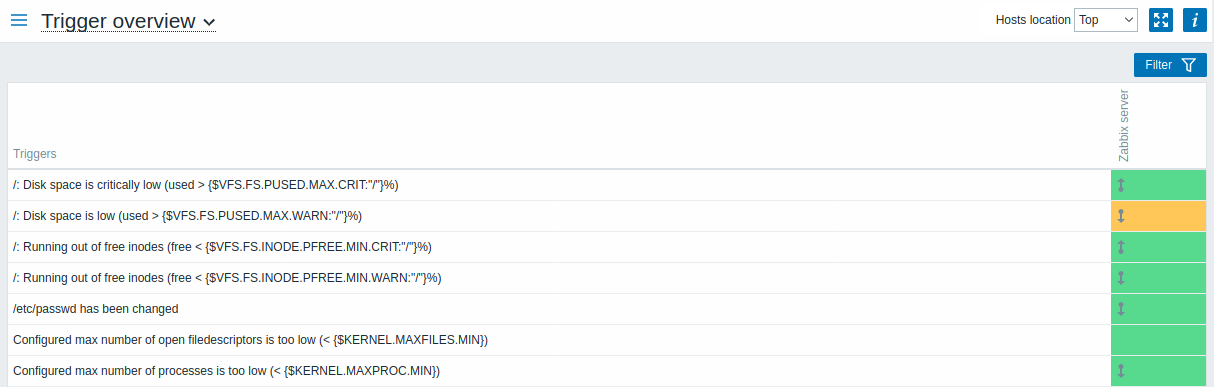Click dependency arrow for max processes row
1214x387 pixels.
(x=1121, y=371)
